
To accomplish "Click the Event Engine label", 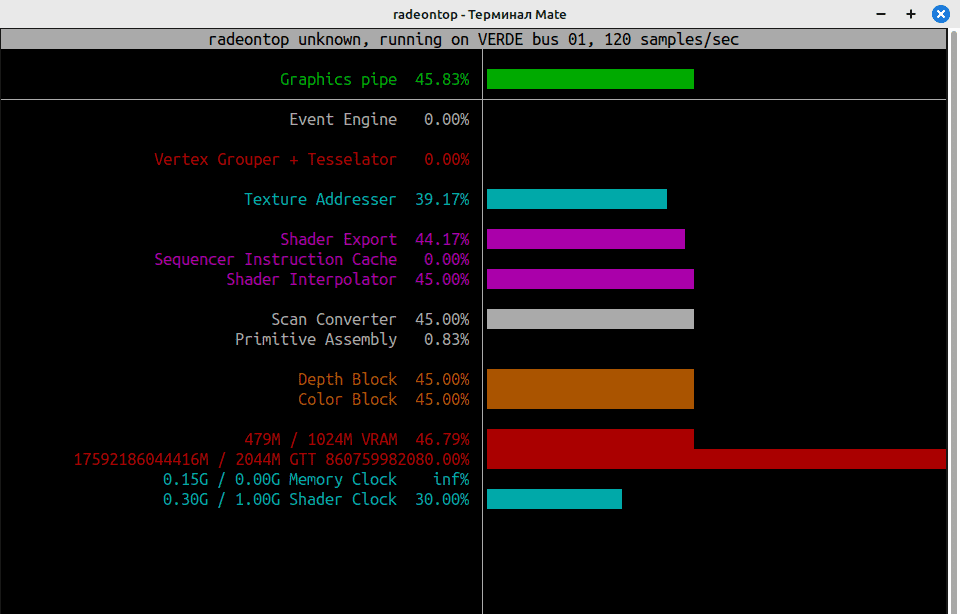I will (343, 119).
